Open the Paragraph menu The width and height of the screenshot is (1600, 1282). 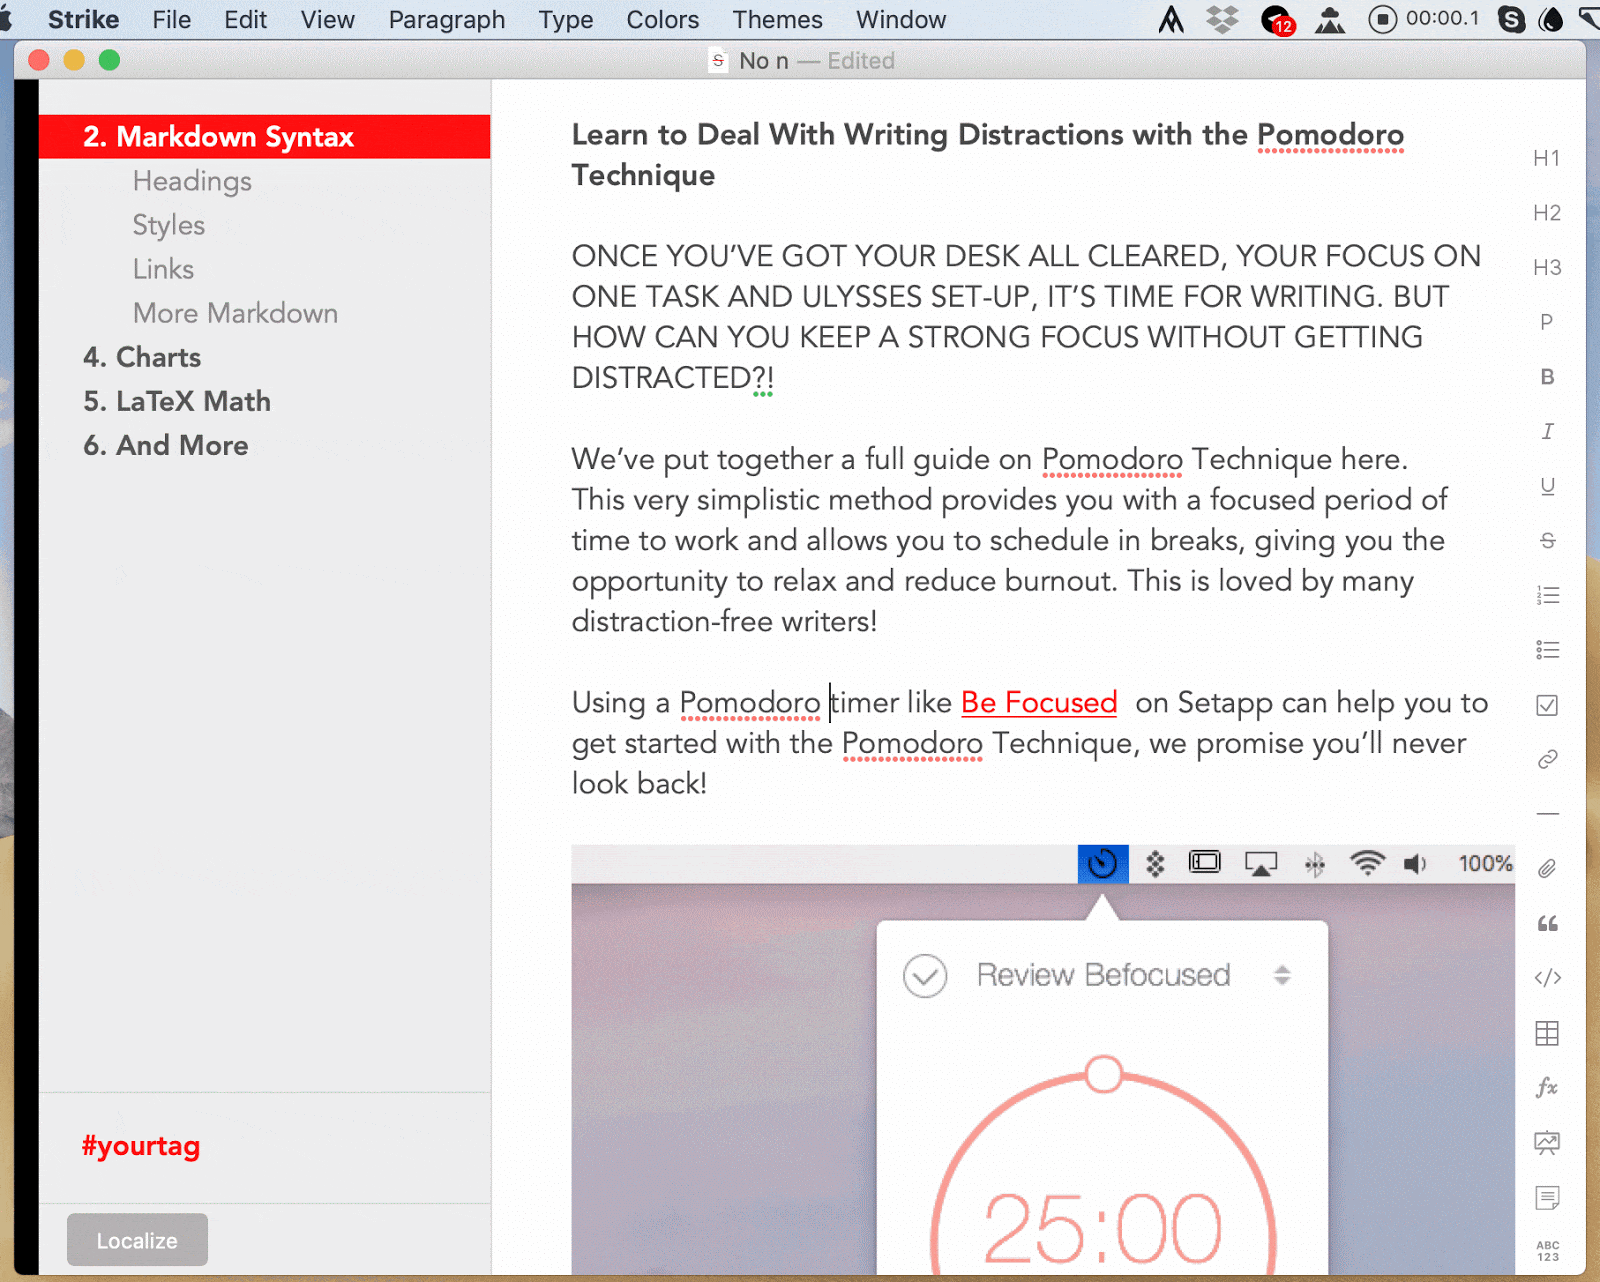click(447, 20)
